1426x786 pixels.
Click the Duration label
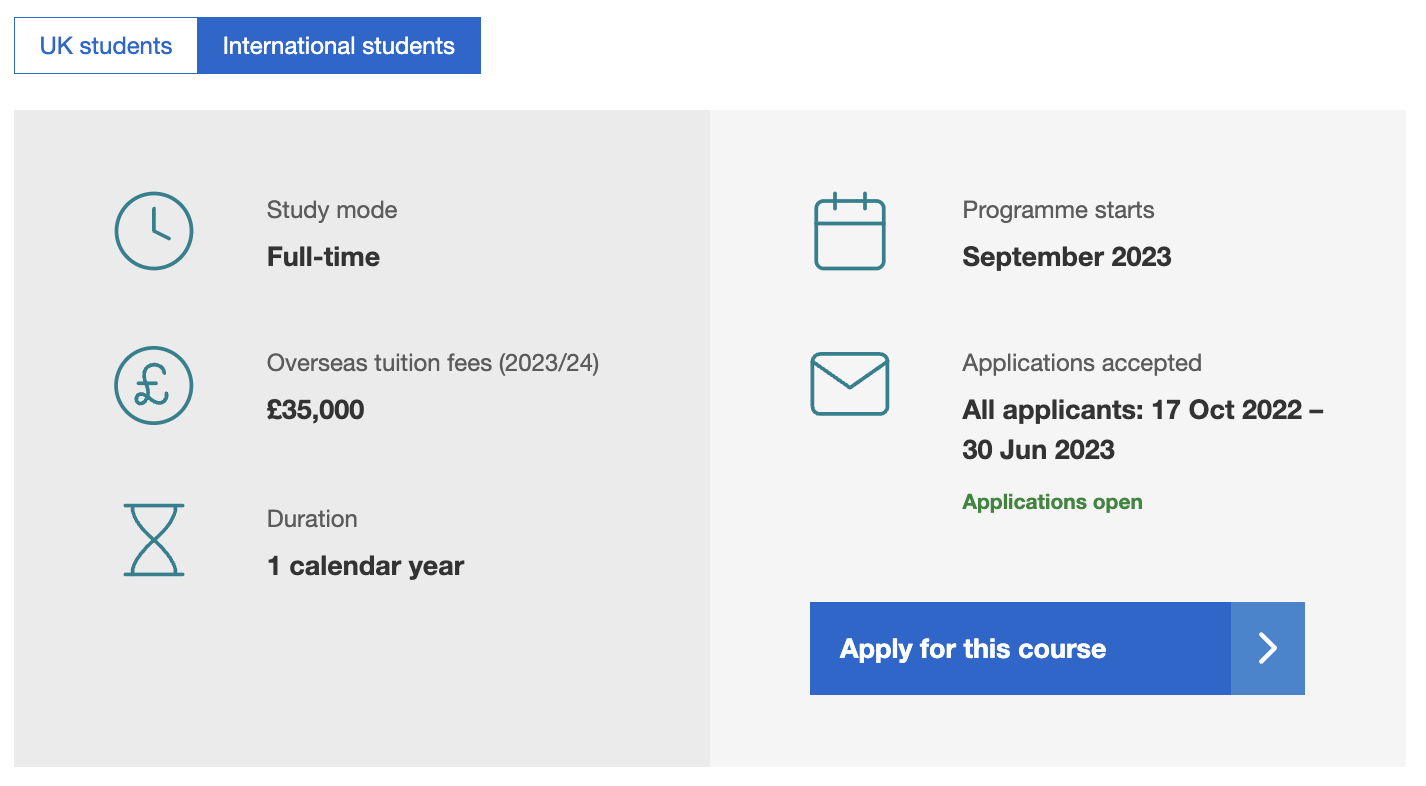coord(312,519)
